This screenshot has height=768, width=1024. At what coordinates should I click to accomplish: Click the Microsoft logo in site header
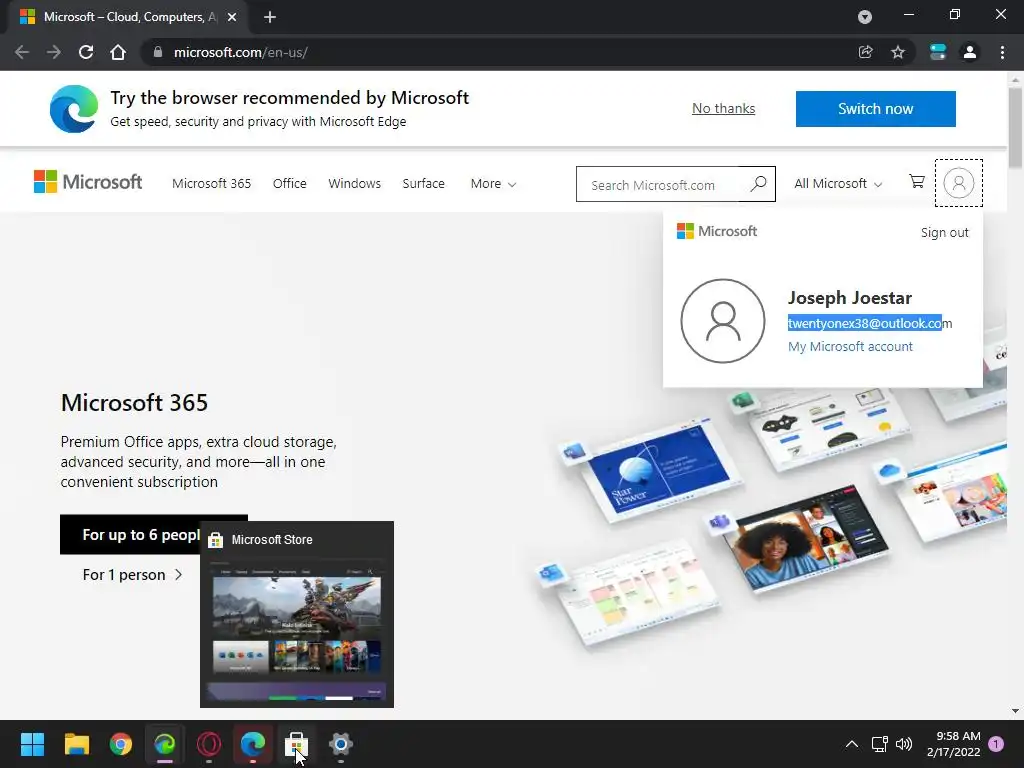88,182
